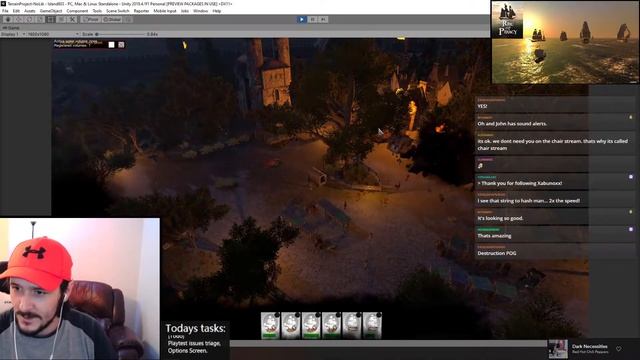Click the white square debug toggle
640x360 pixels.
pyautogui.click(x=111, y=45)
